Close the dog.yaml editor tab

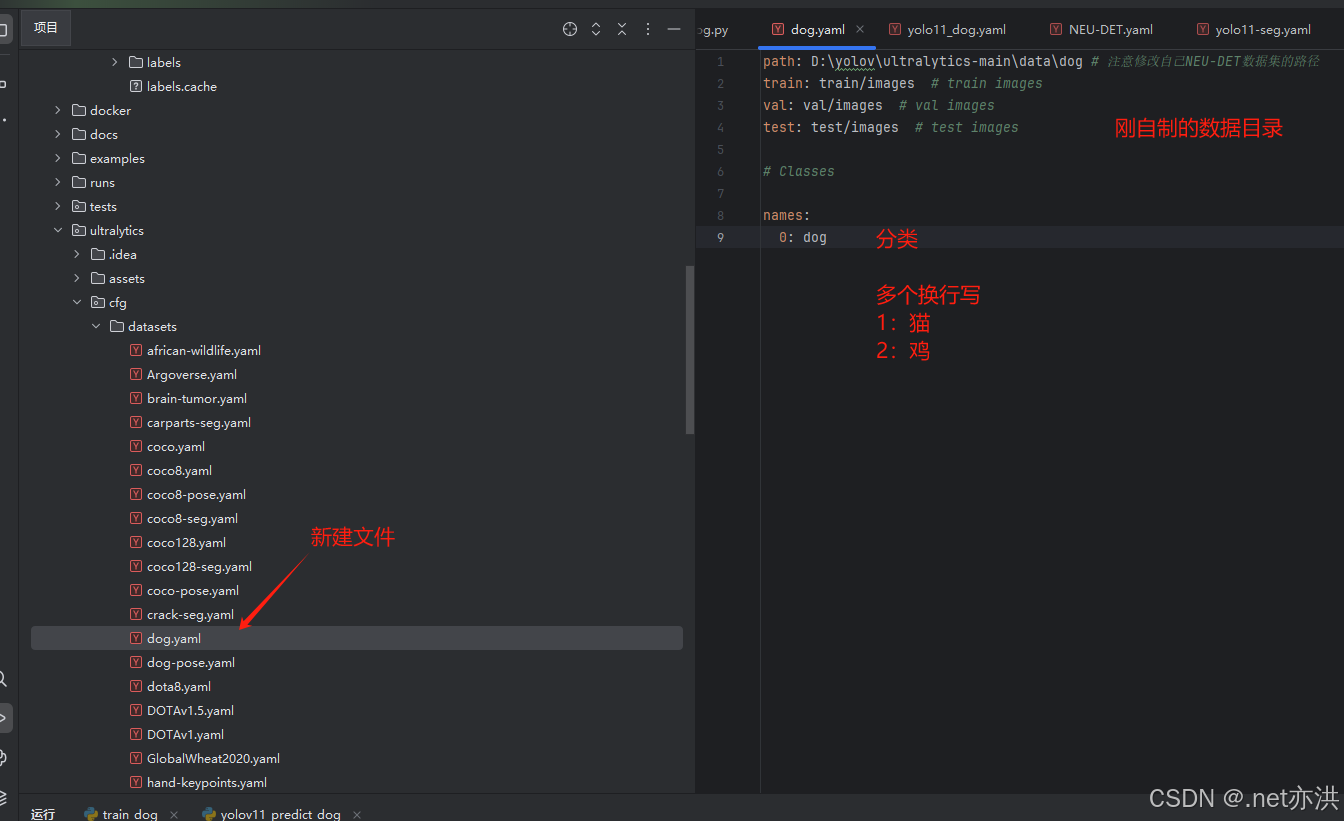[x=859, y=29]
